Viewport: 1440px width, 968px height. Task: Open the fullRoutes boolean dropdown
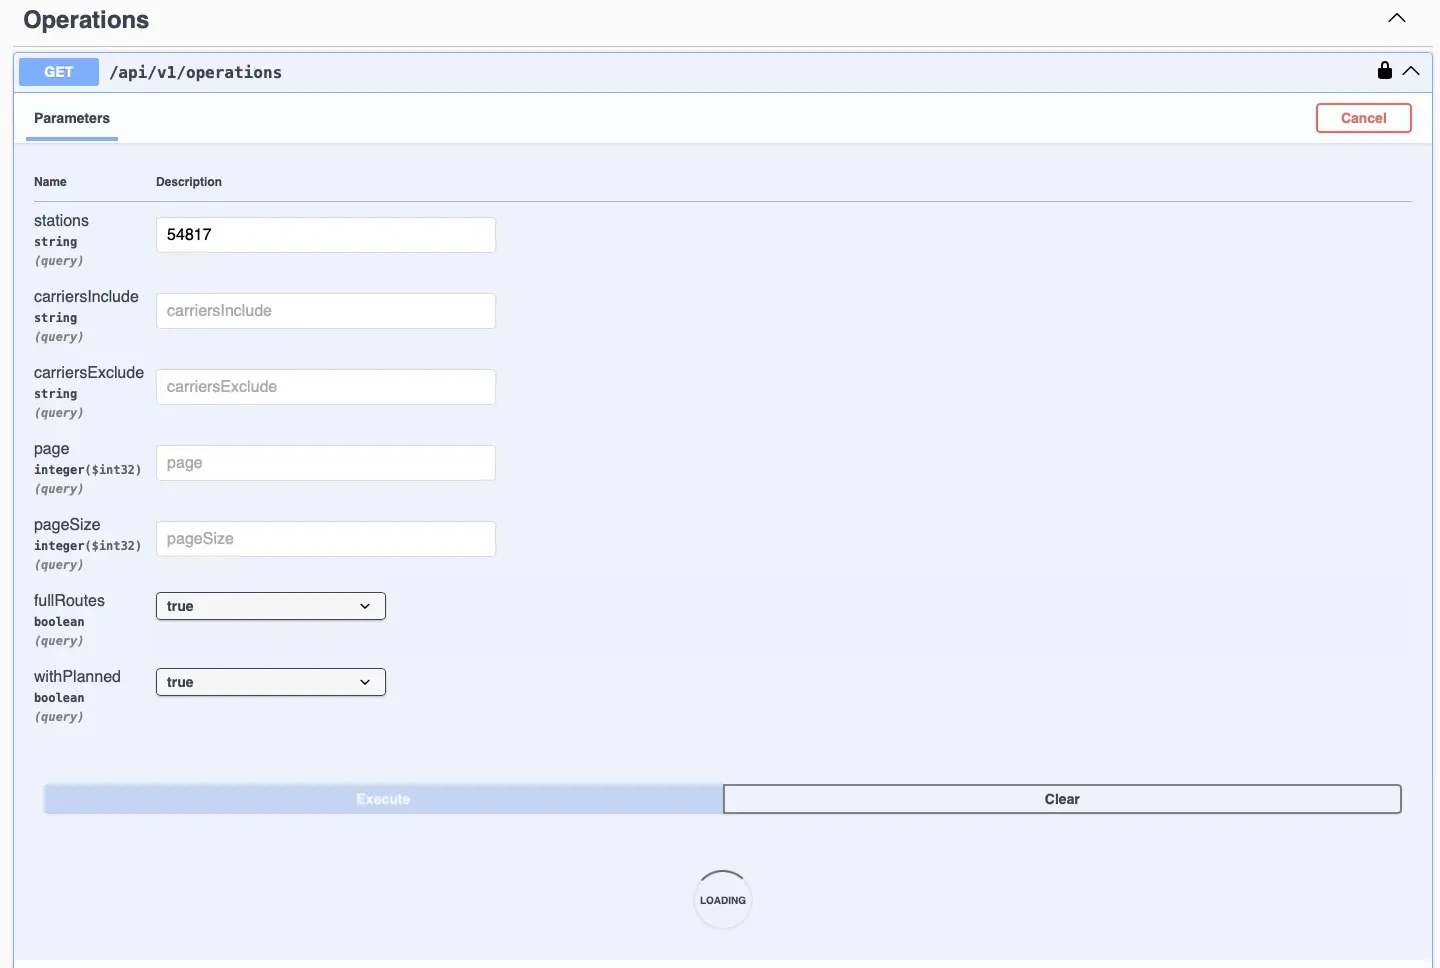[x=270, y=606]
